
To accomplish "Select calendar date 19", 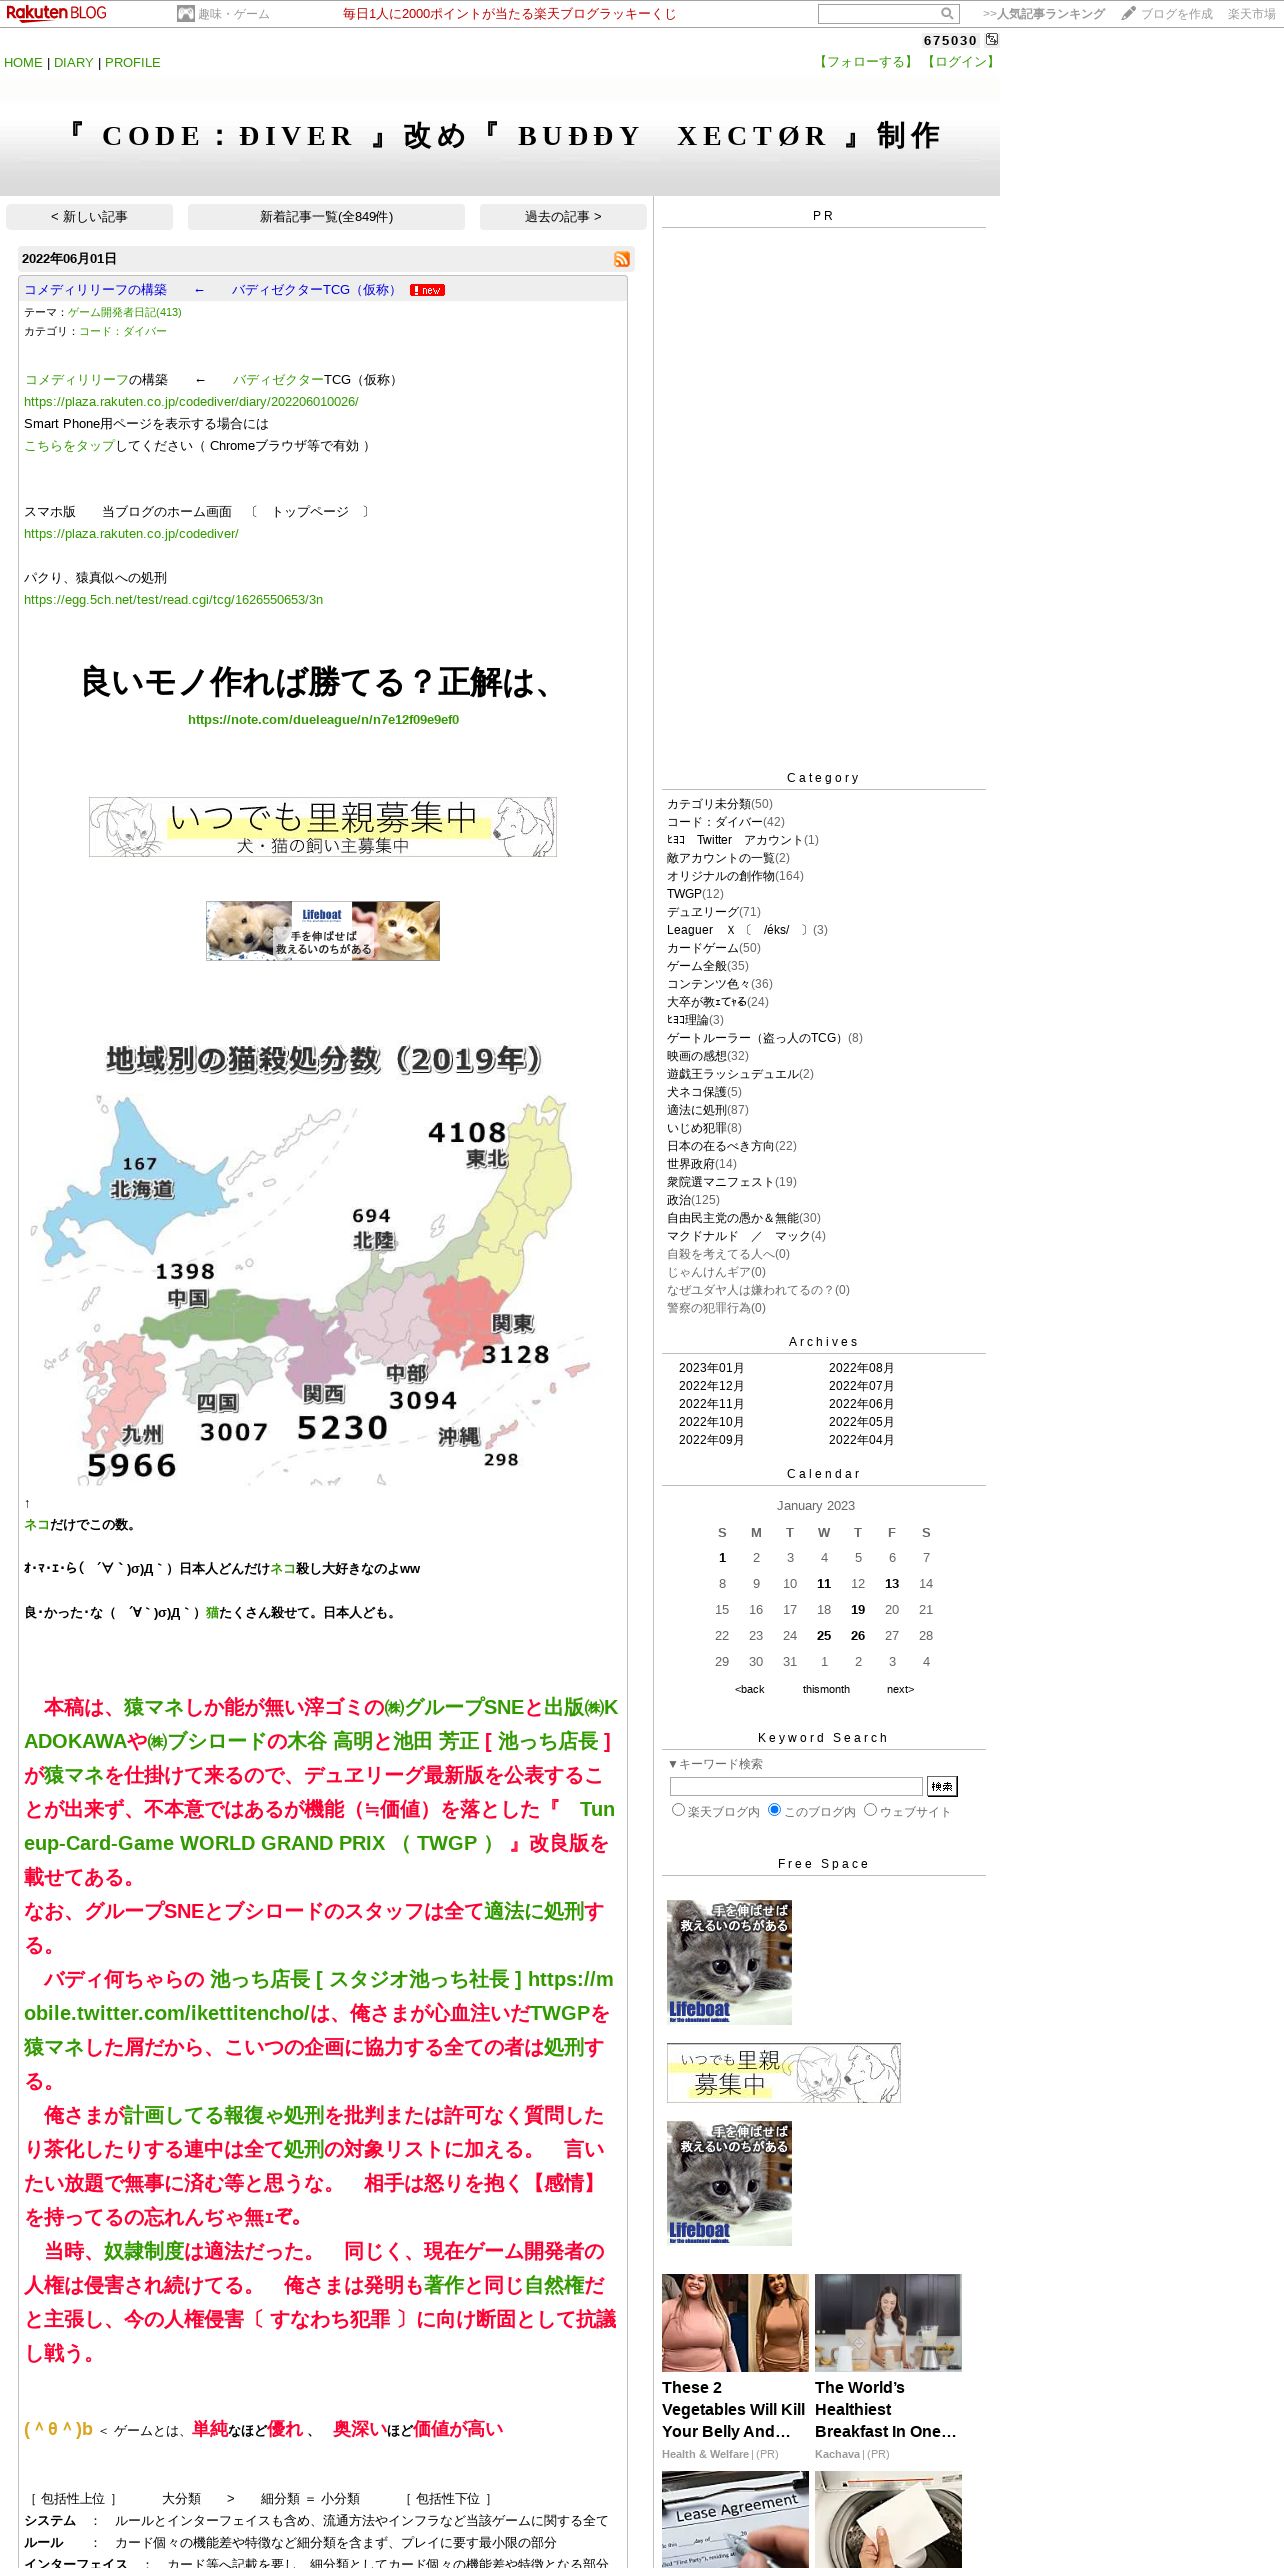I will coord(858,1610).
